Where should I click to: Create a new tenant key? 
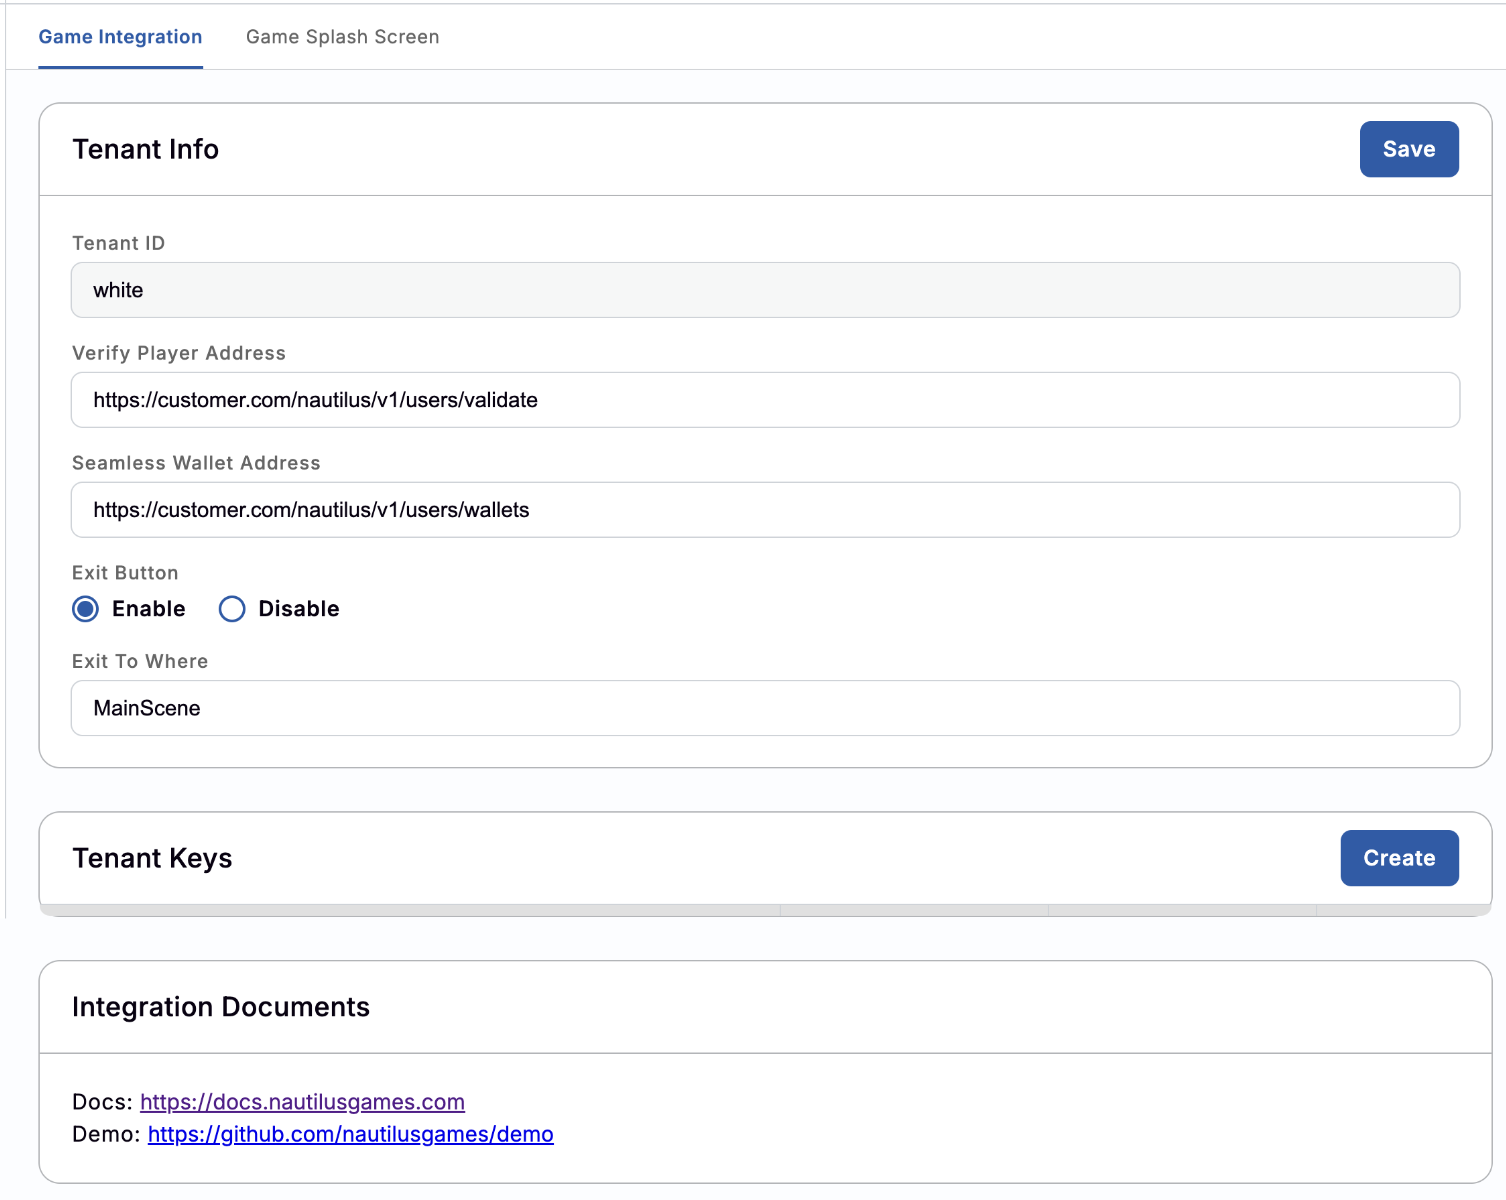pyautogui.click(x=1398, y=858)
